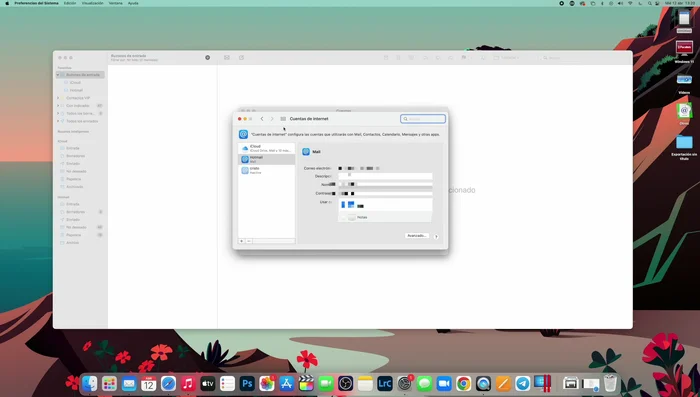Screen dimensions: 700x397
Task: Compose new message in Mail toolbar
Action: [x=242, y=58]
